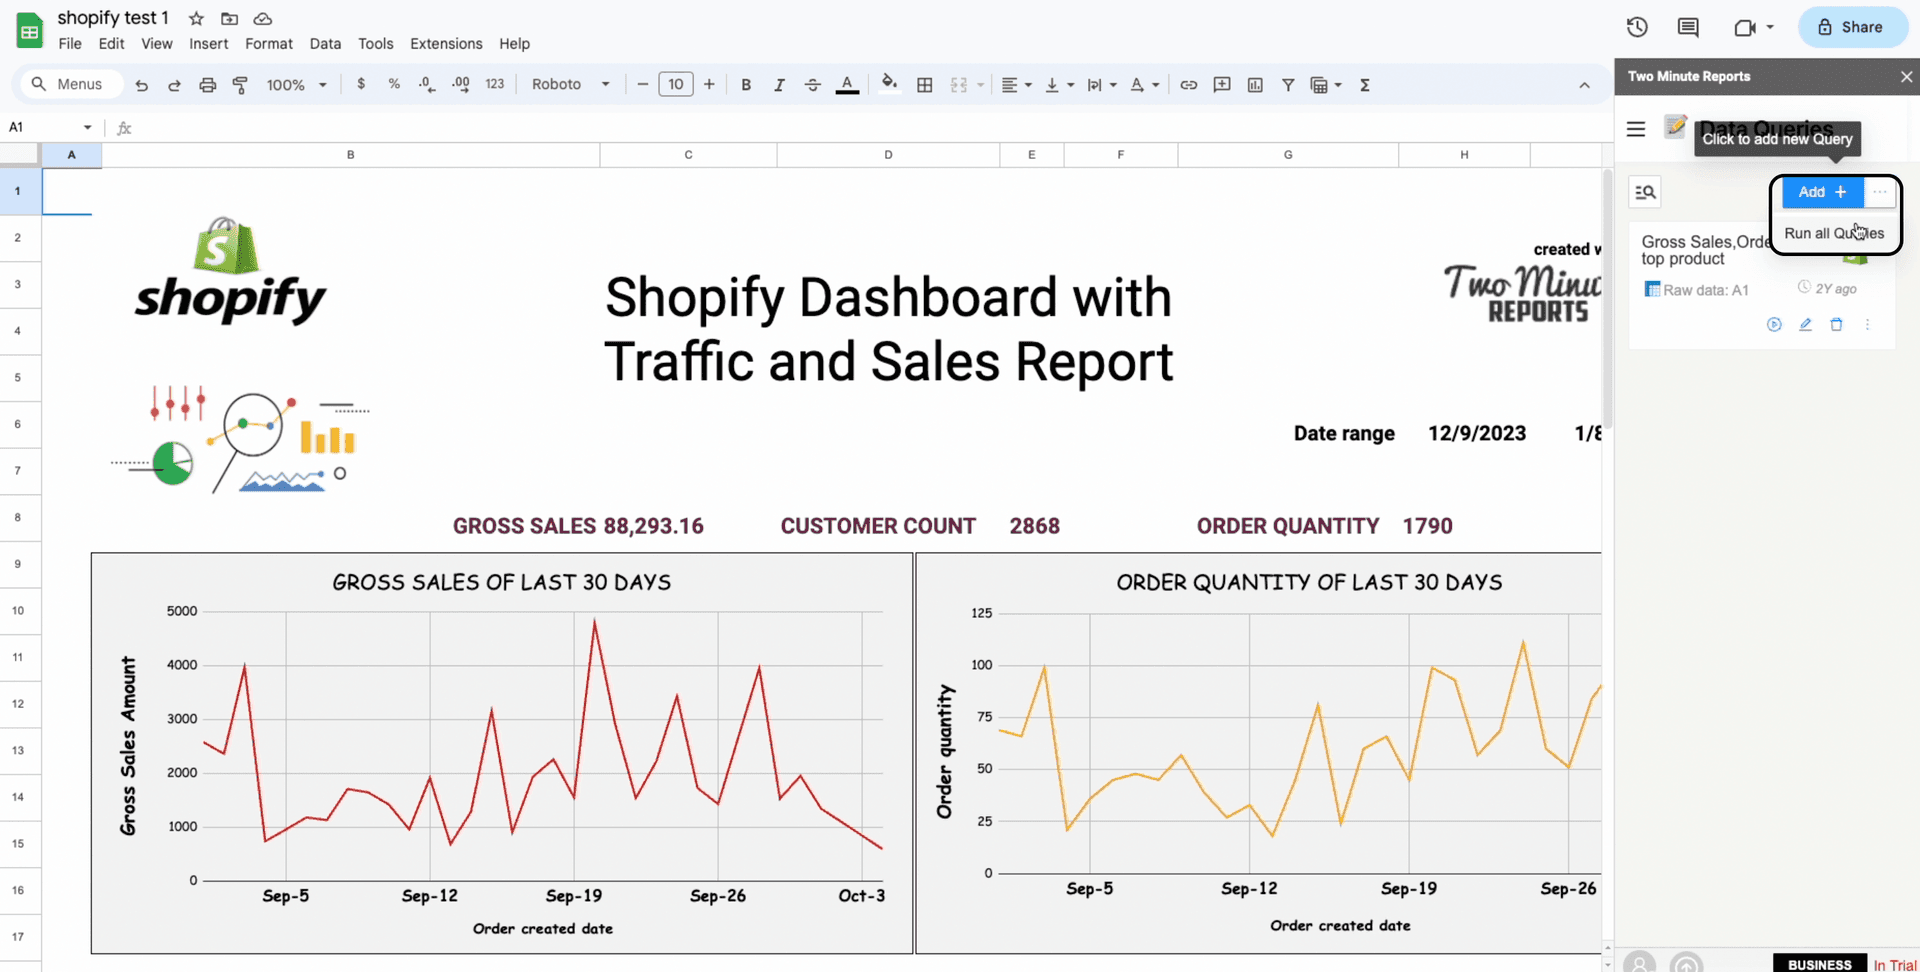Screen dimensions: 1920x972
Task: Open the Format menu
Action: click(269, 44)
